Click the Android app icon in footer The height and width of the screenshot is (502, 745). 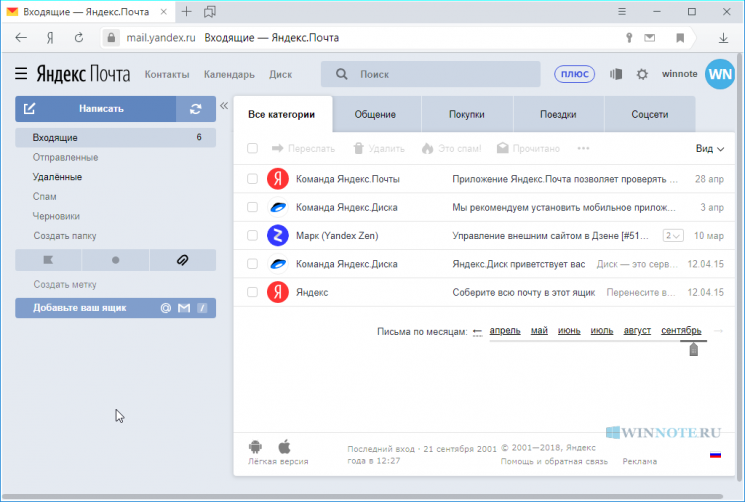[x=256, y=446]
